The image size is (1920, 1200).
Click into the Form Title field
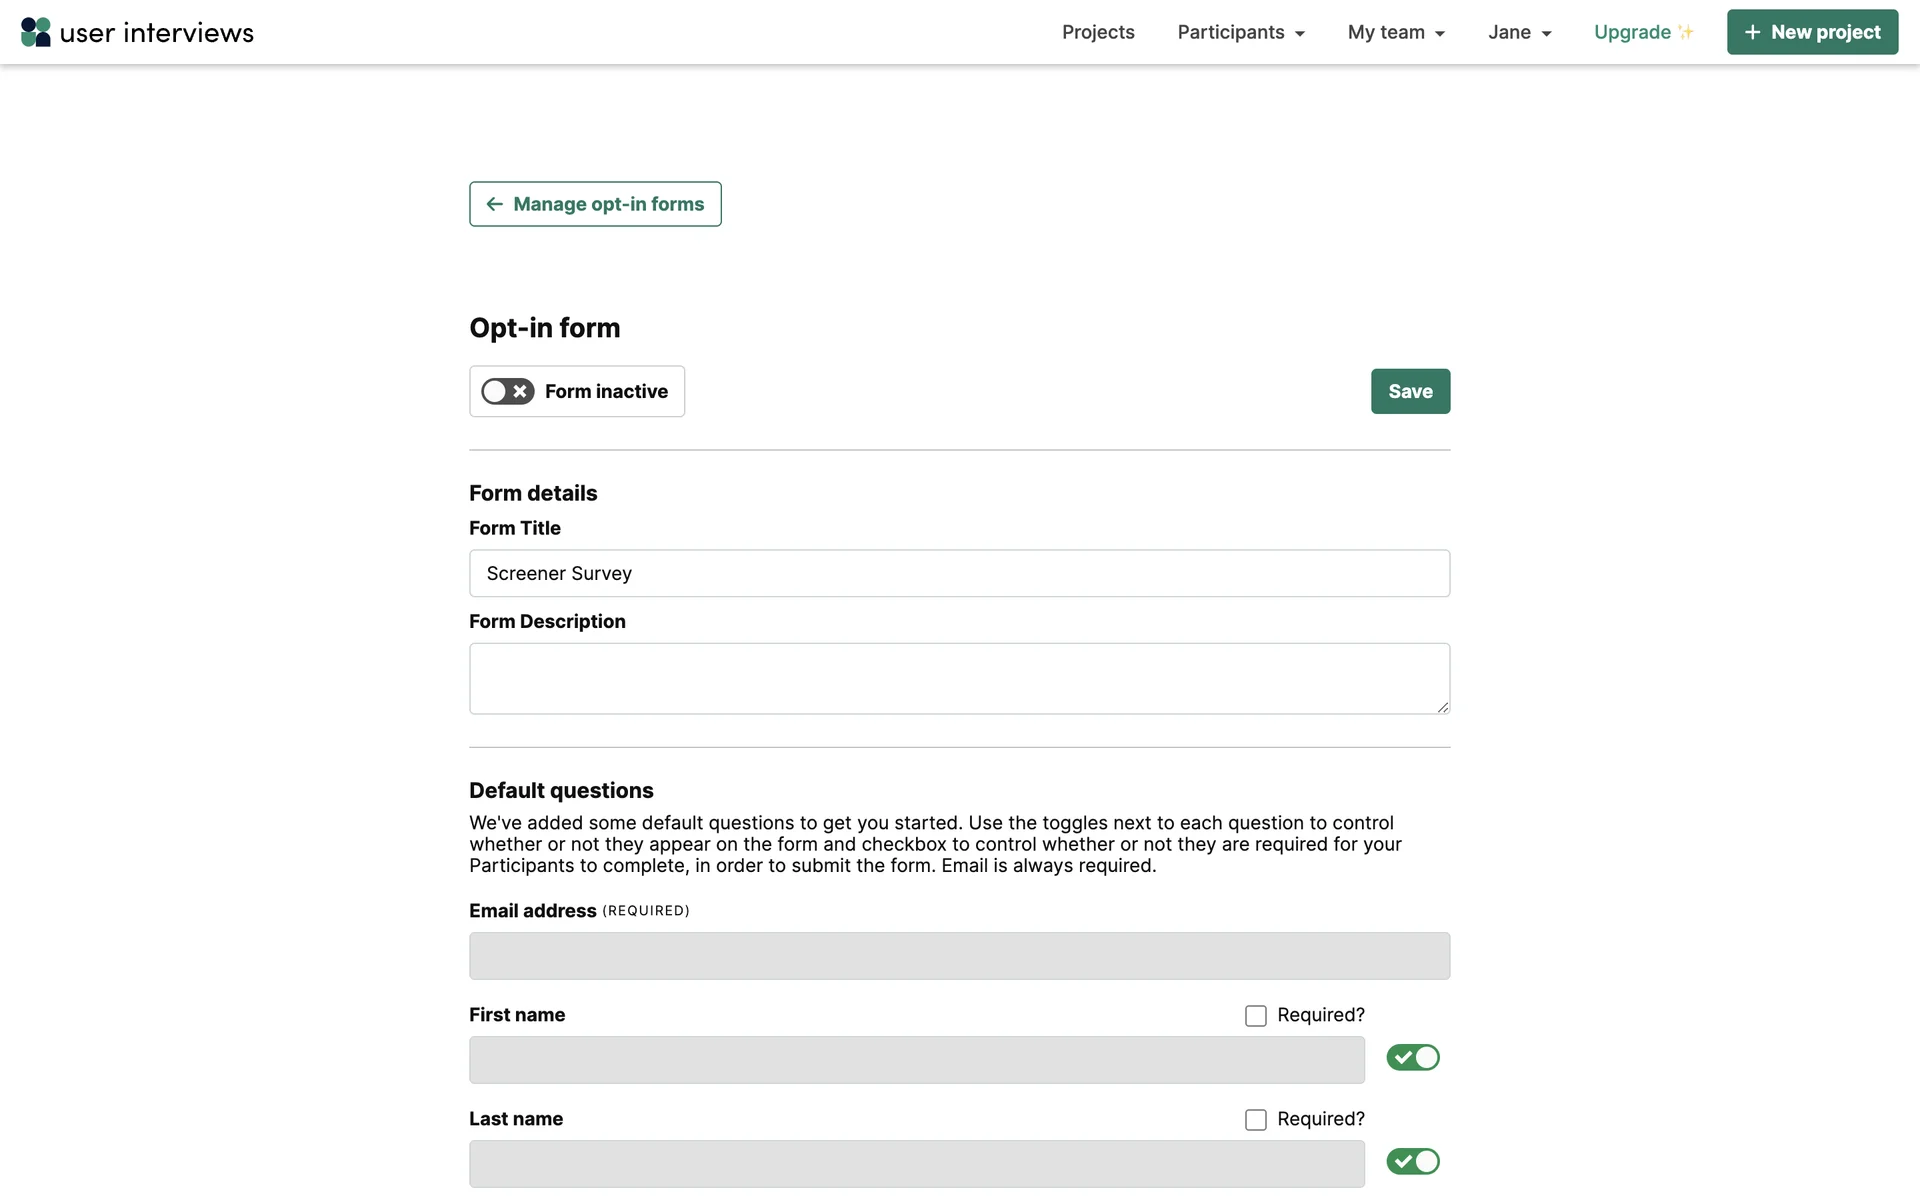[x=959, y=574]
